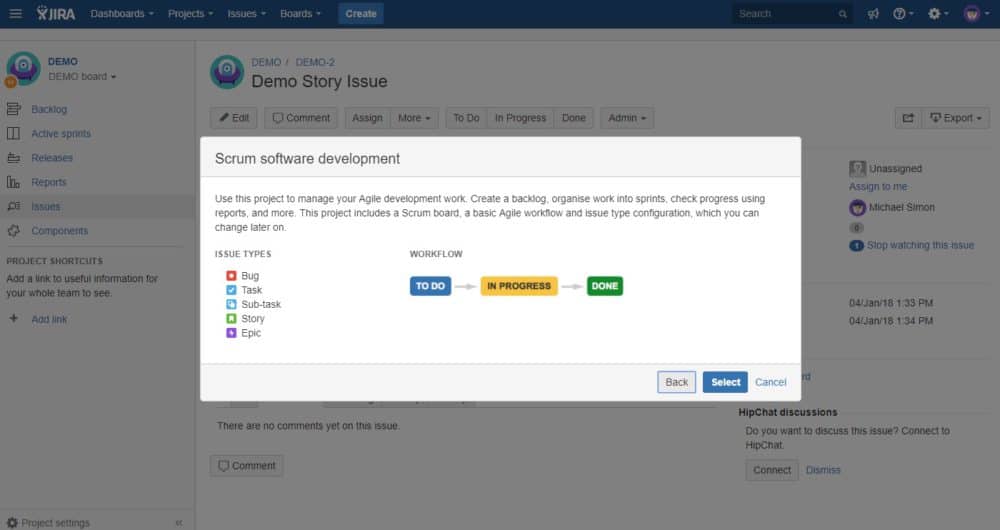The height and width of the screenshot is (530, 1000).
Task: Click the Sub-task issue type icon
Action: tap(231, 304)
